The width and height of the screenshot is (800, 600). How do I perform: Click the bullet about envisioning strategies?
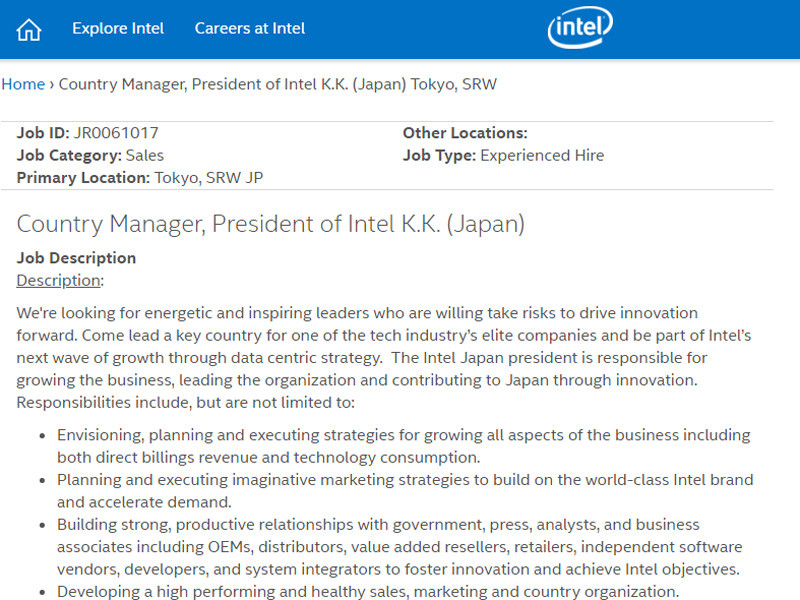400,446
